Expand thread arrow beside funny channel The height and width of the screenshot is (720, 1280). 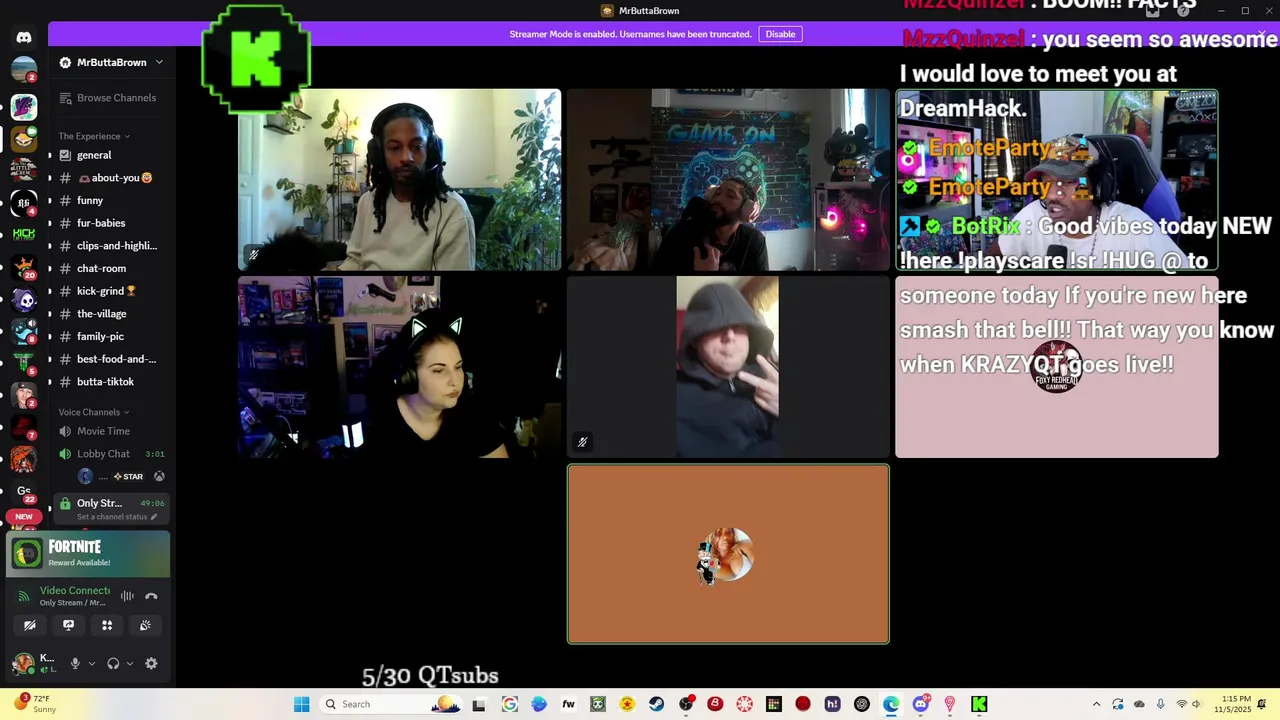[50, 201]
